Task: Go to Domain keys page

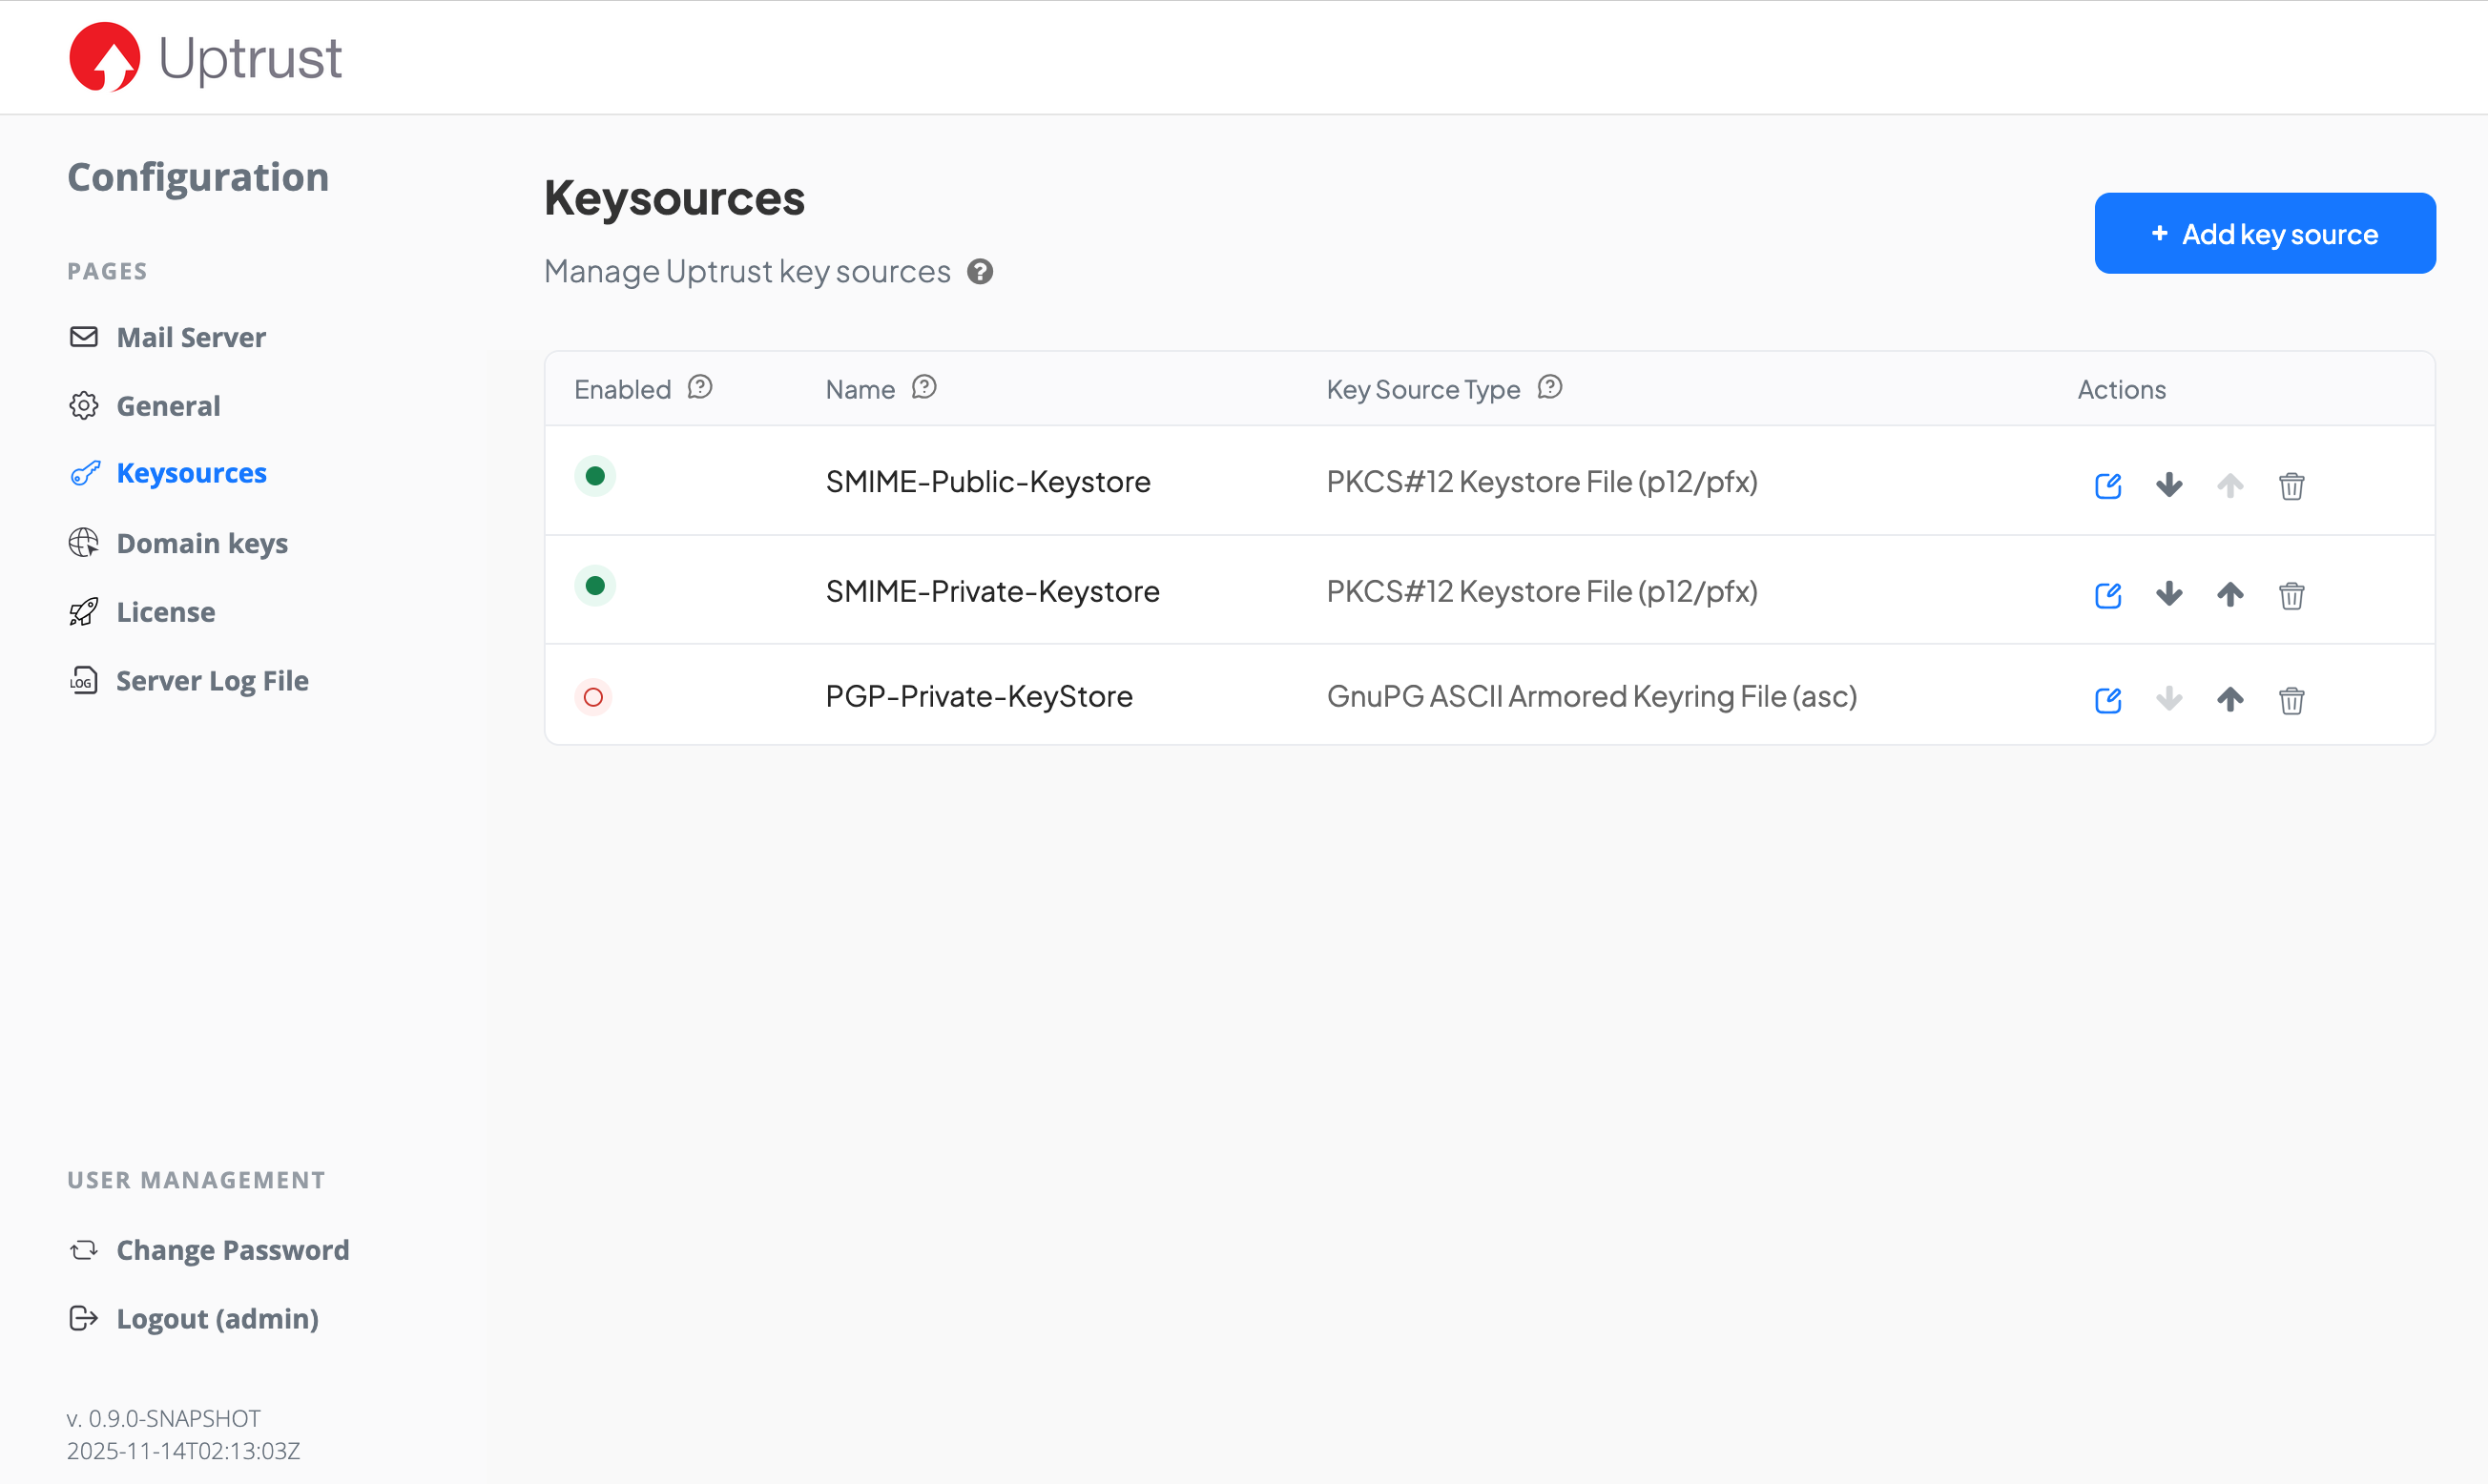Action: [201, 543]
